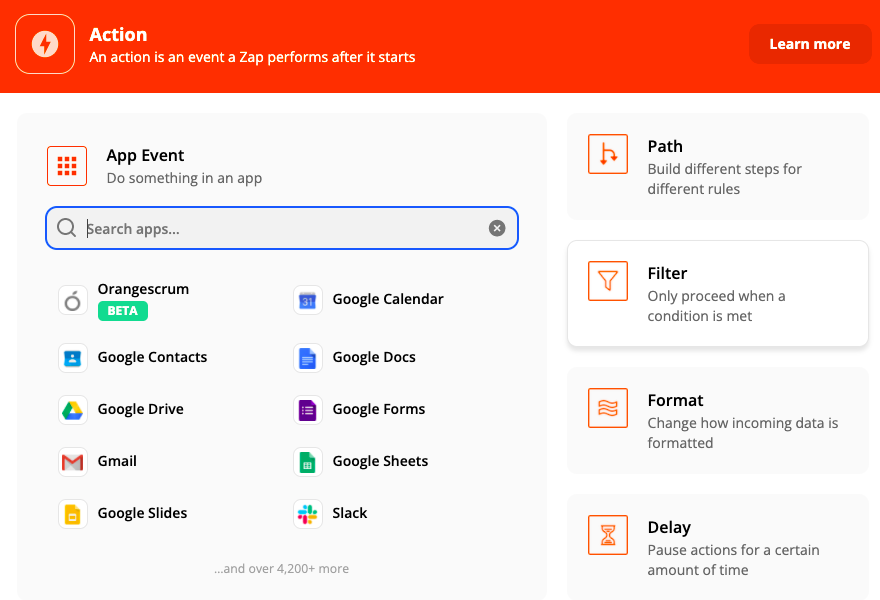Focus the Search apps input field
The image size is (880, 600).
pyautogui.click(x=282, y=228)
